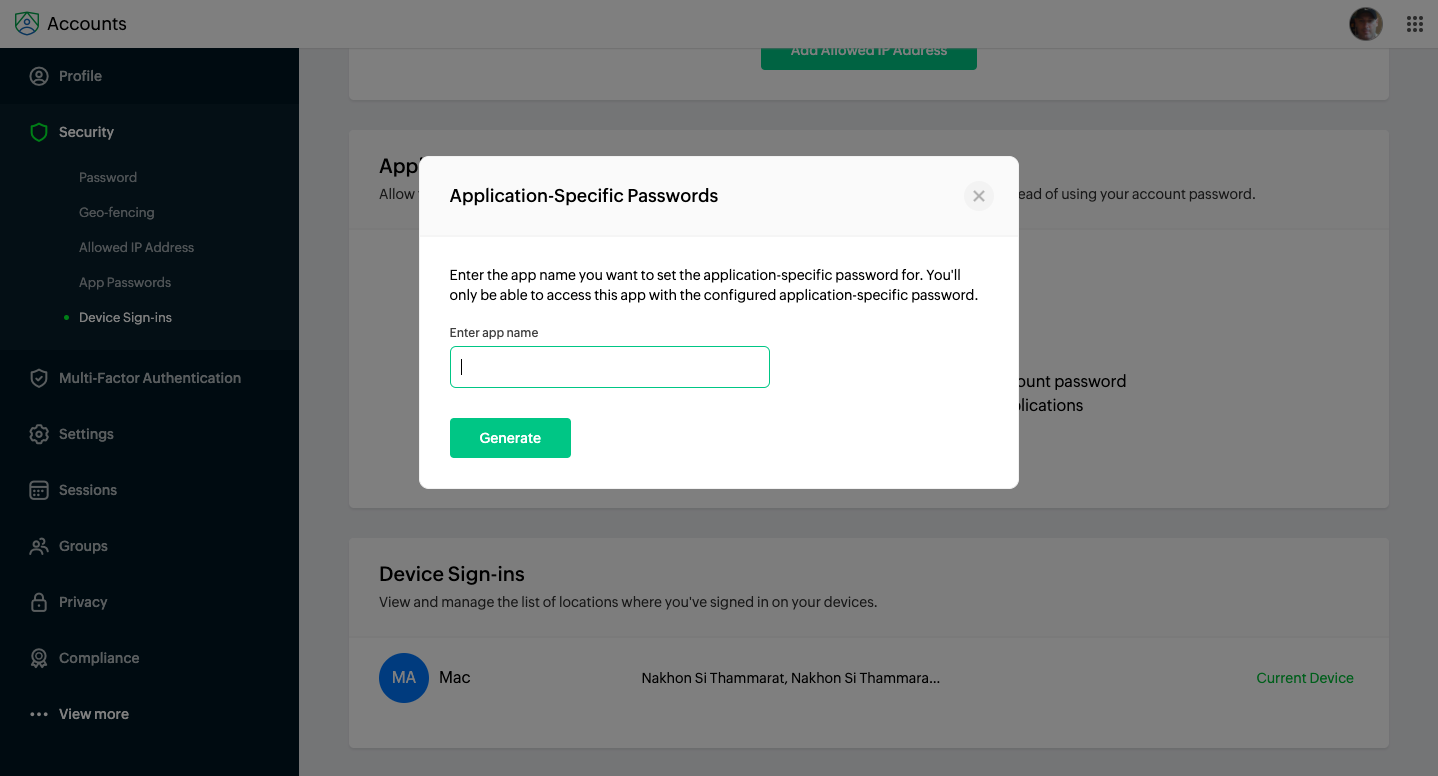The image size is (1438, 776).
Task: Select Allowed IP Address submenu item
Action: click(x=137, y=247)
